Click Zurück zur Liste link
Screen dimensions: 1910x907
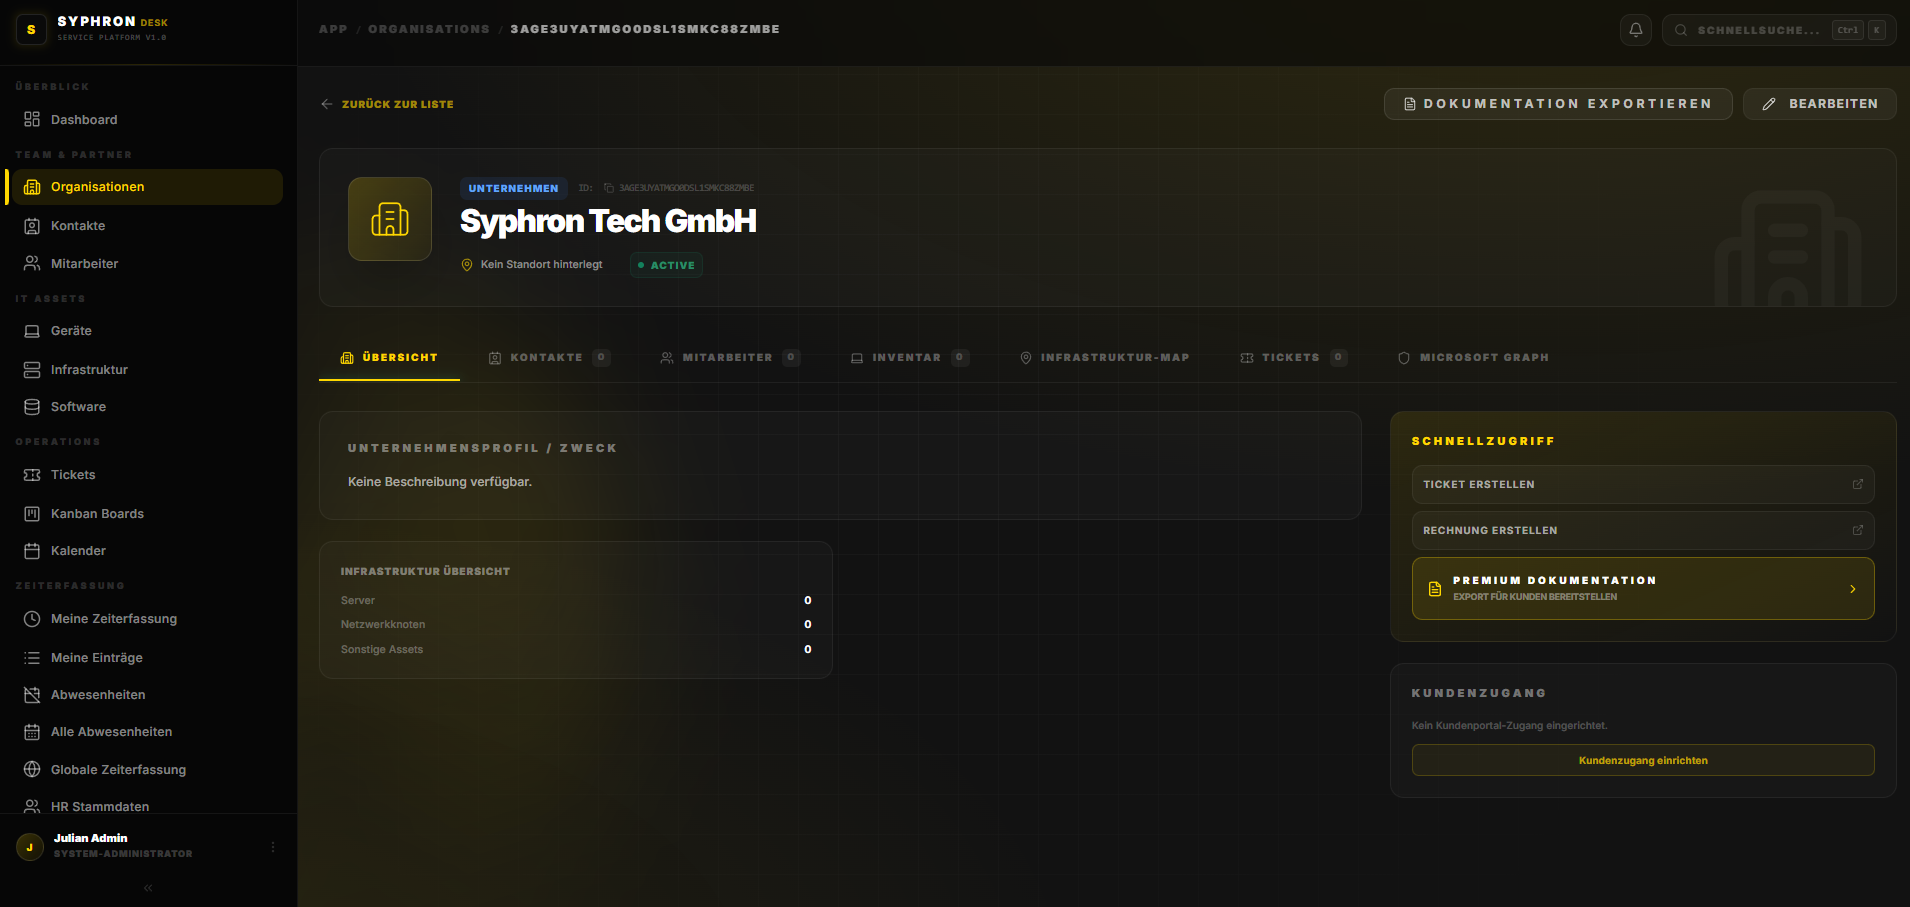387,104
